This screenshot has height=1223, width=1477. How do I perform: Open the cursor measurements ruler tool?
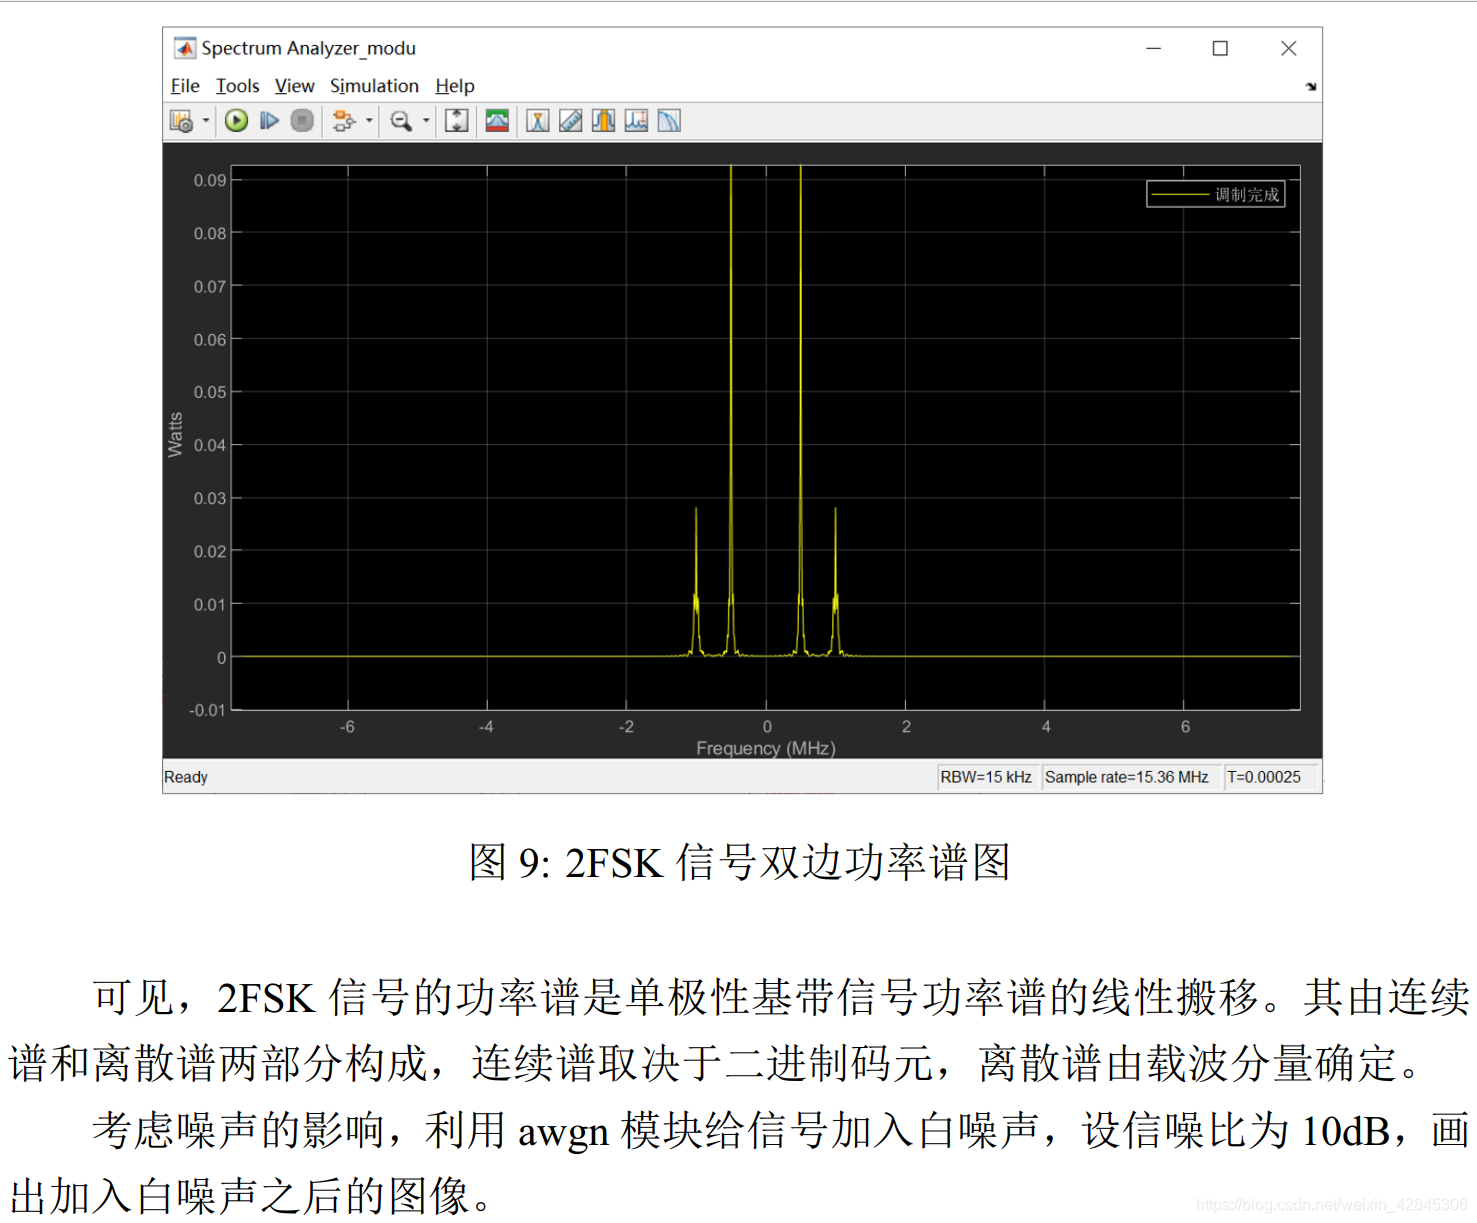coord(571,121)
